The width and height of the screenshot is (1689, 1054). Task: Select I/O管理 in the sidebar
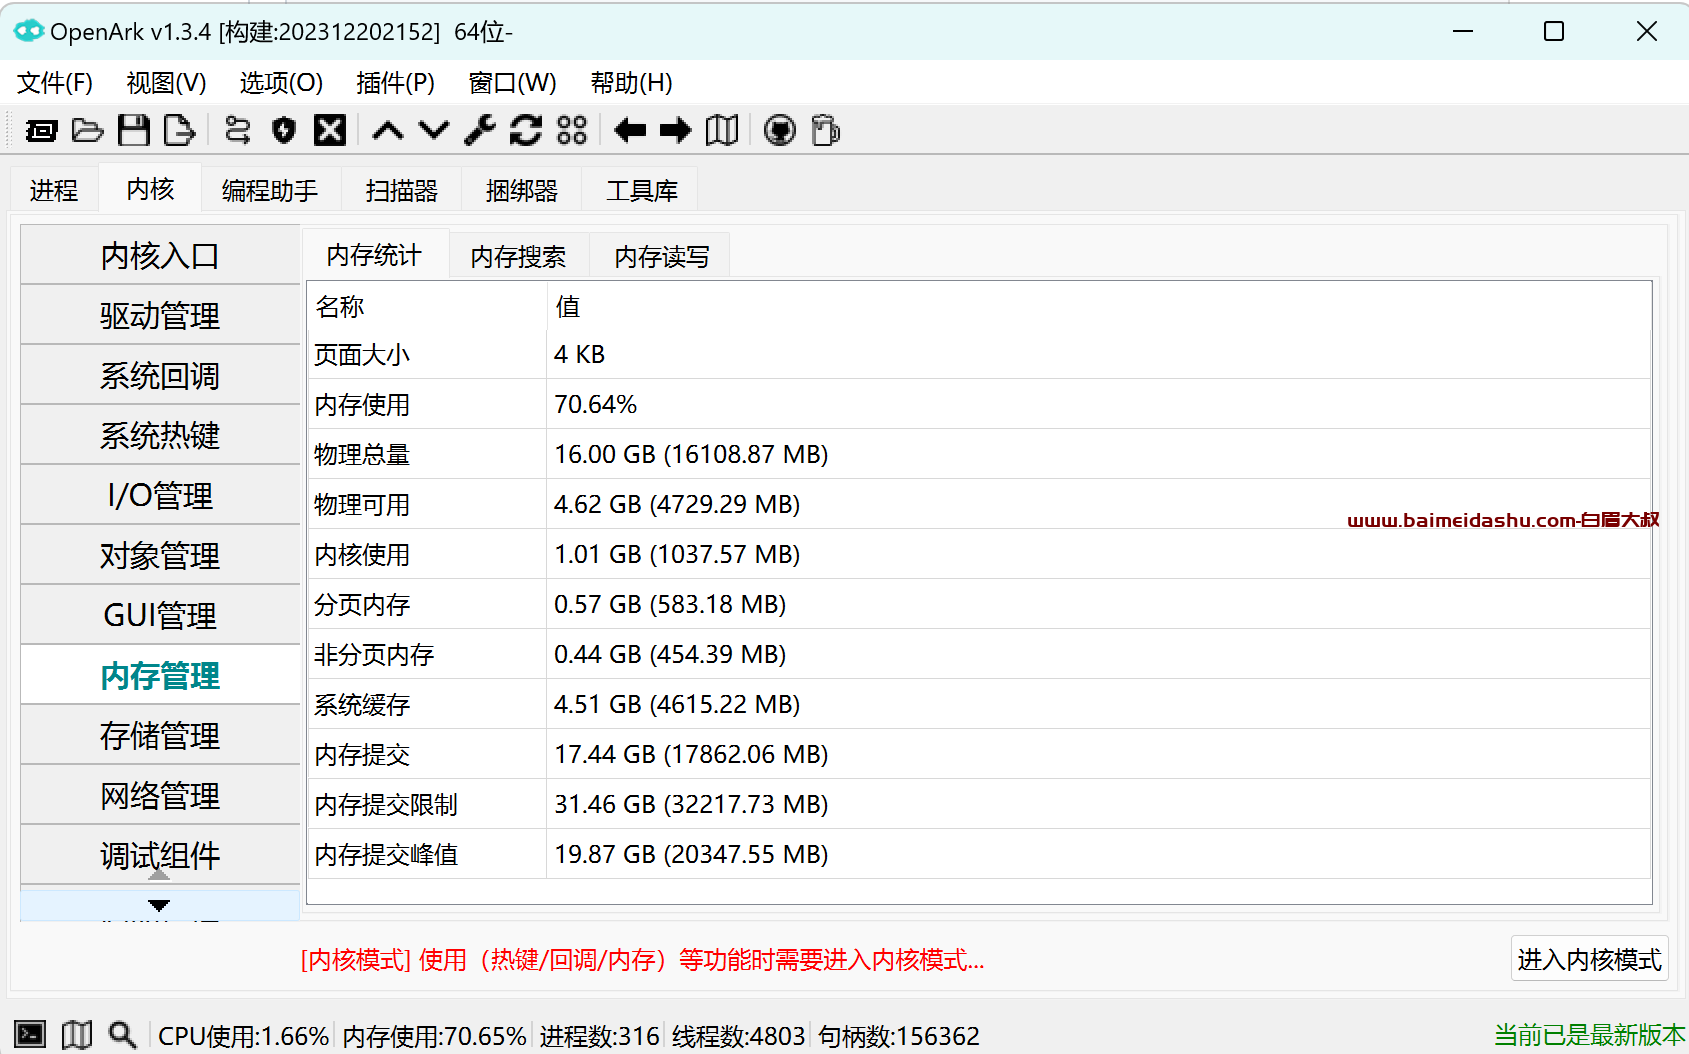coord(160,496)
